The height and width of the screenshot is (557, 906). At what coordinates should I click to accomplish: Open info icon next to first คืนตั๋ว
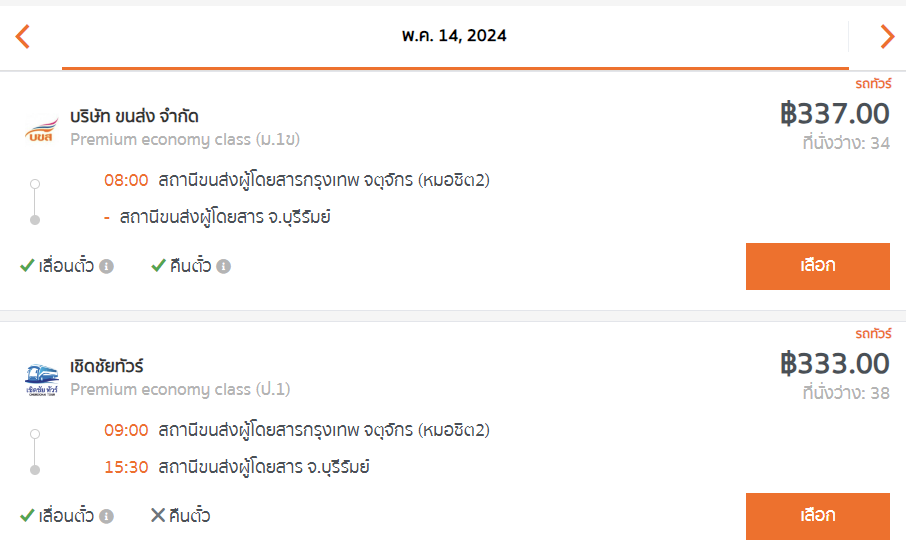pos(224,266)
